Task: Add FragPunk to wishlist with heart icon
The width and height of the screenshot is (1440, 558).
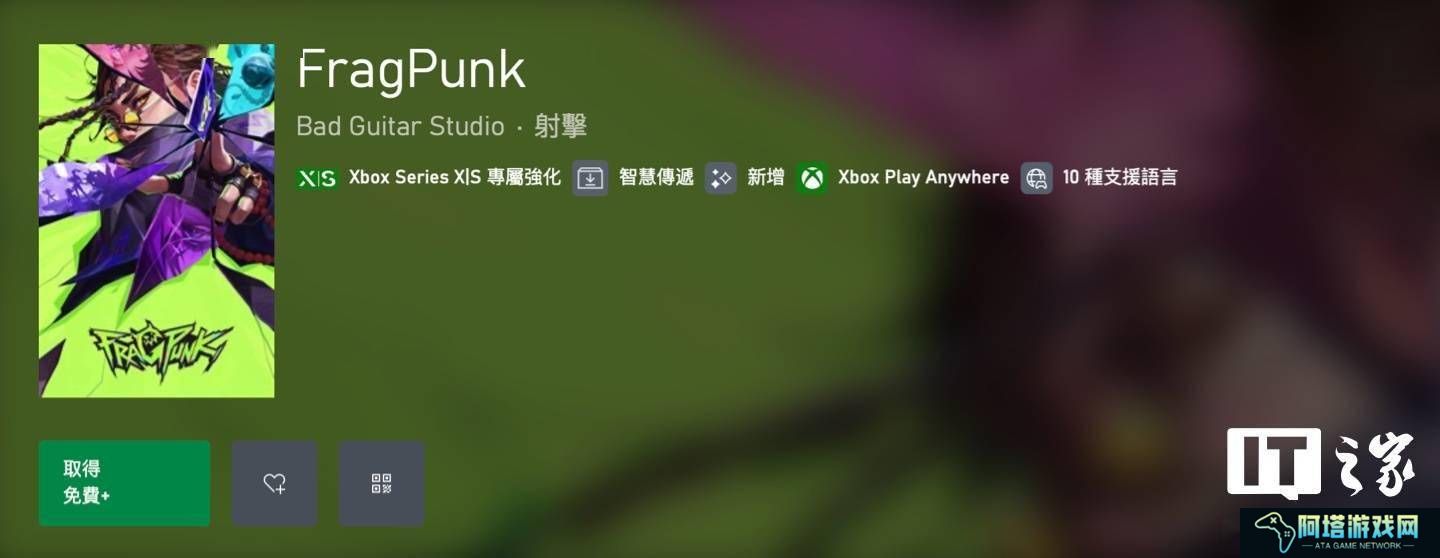Action: point(275,483)
